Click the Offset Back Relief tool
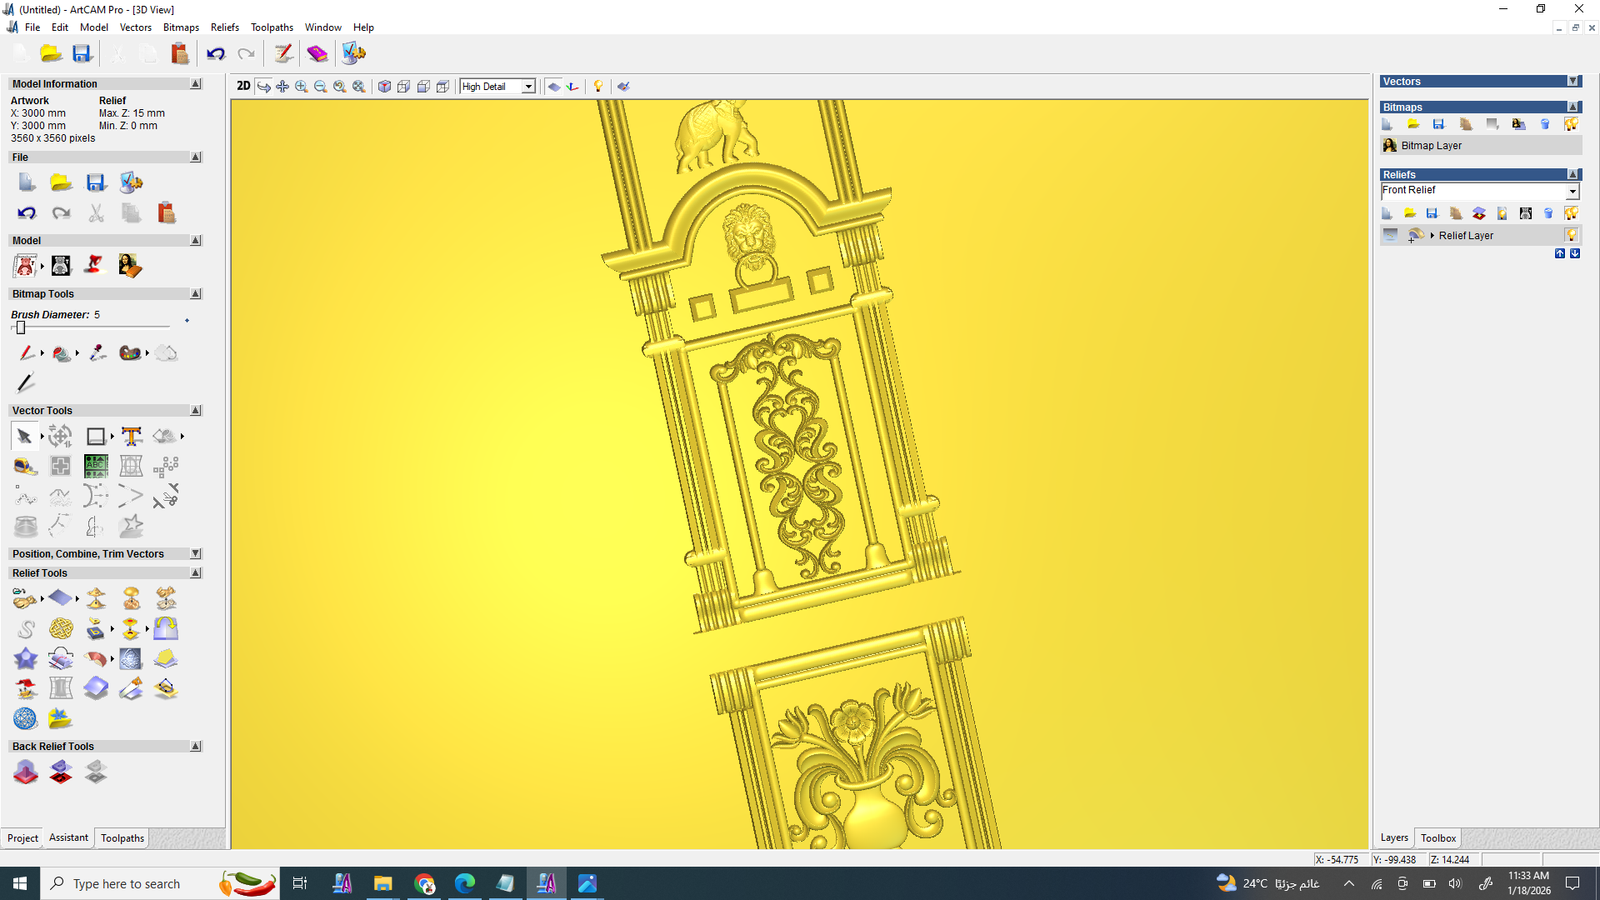The width and height of the screenshot is (1600, 900). (x=60, y=772)
